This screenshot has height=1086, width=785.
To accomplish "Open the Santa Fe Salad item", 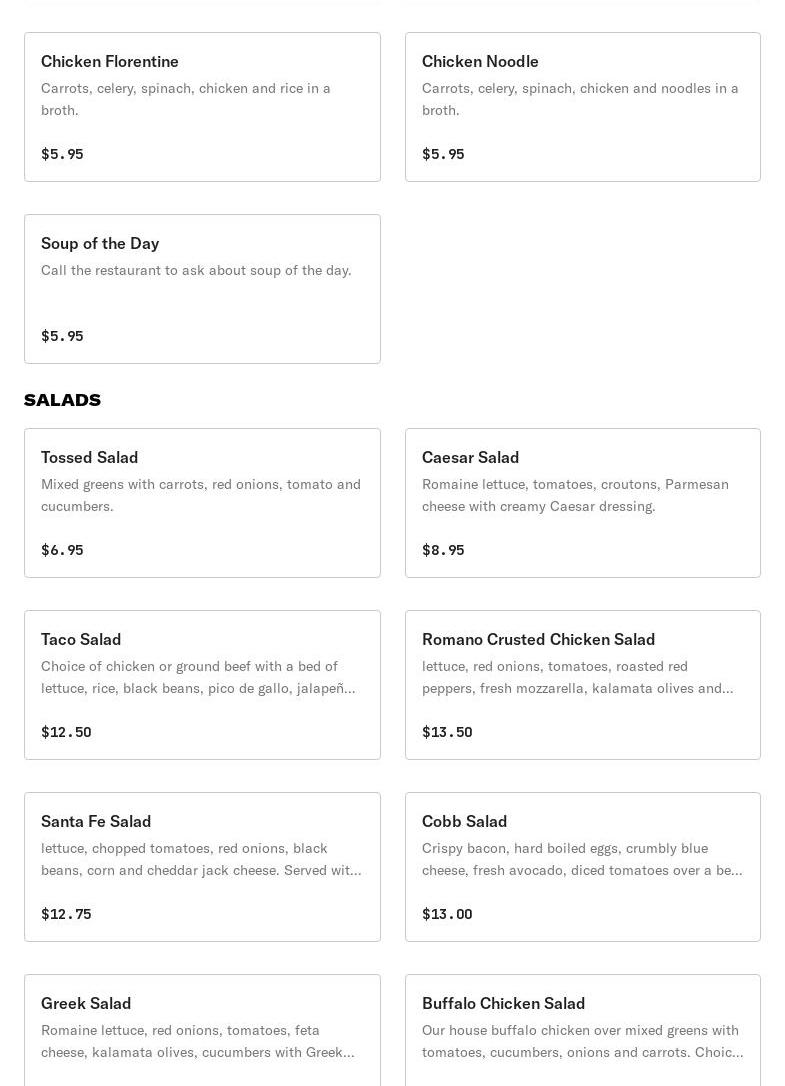I will tap(202, 867).
